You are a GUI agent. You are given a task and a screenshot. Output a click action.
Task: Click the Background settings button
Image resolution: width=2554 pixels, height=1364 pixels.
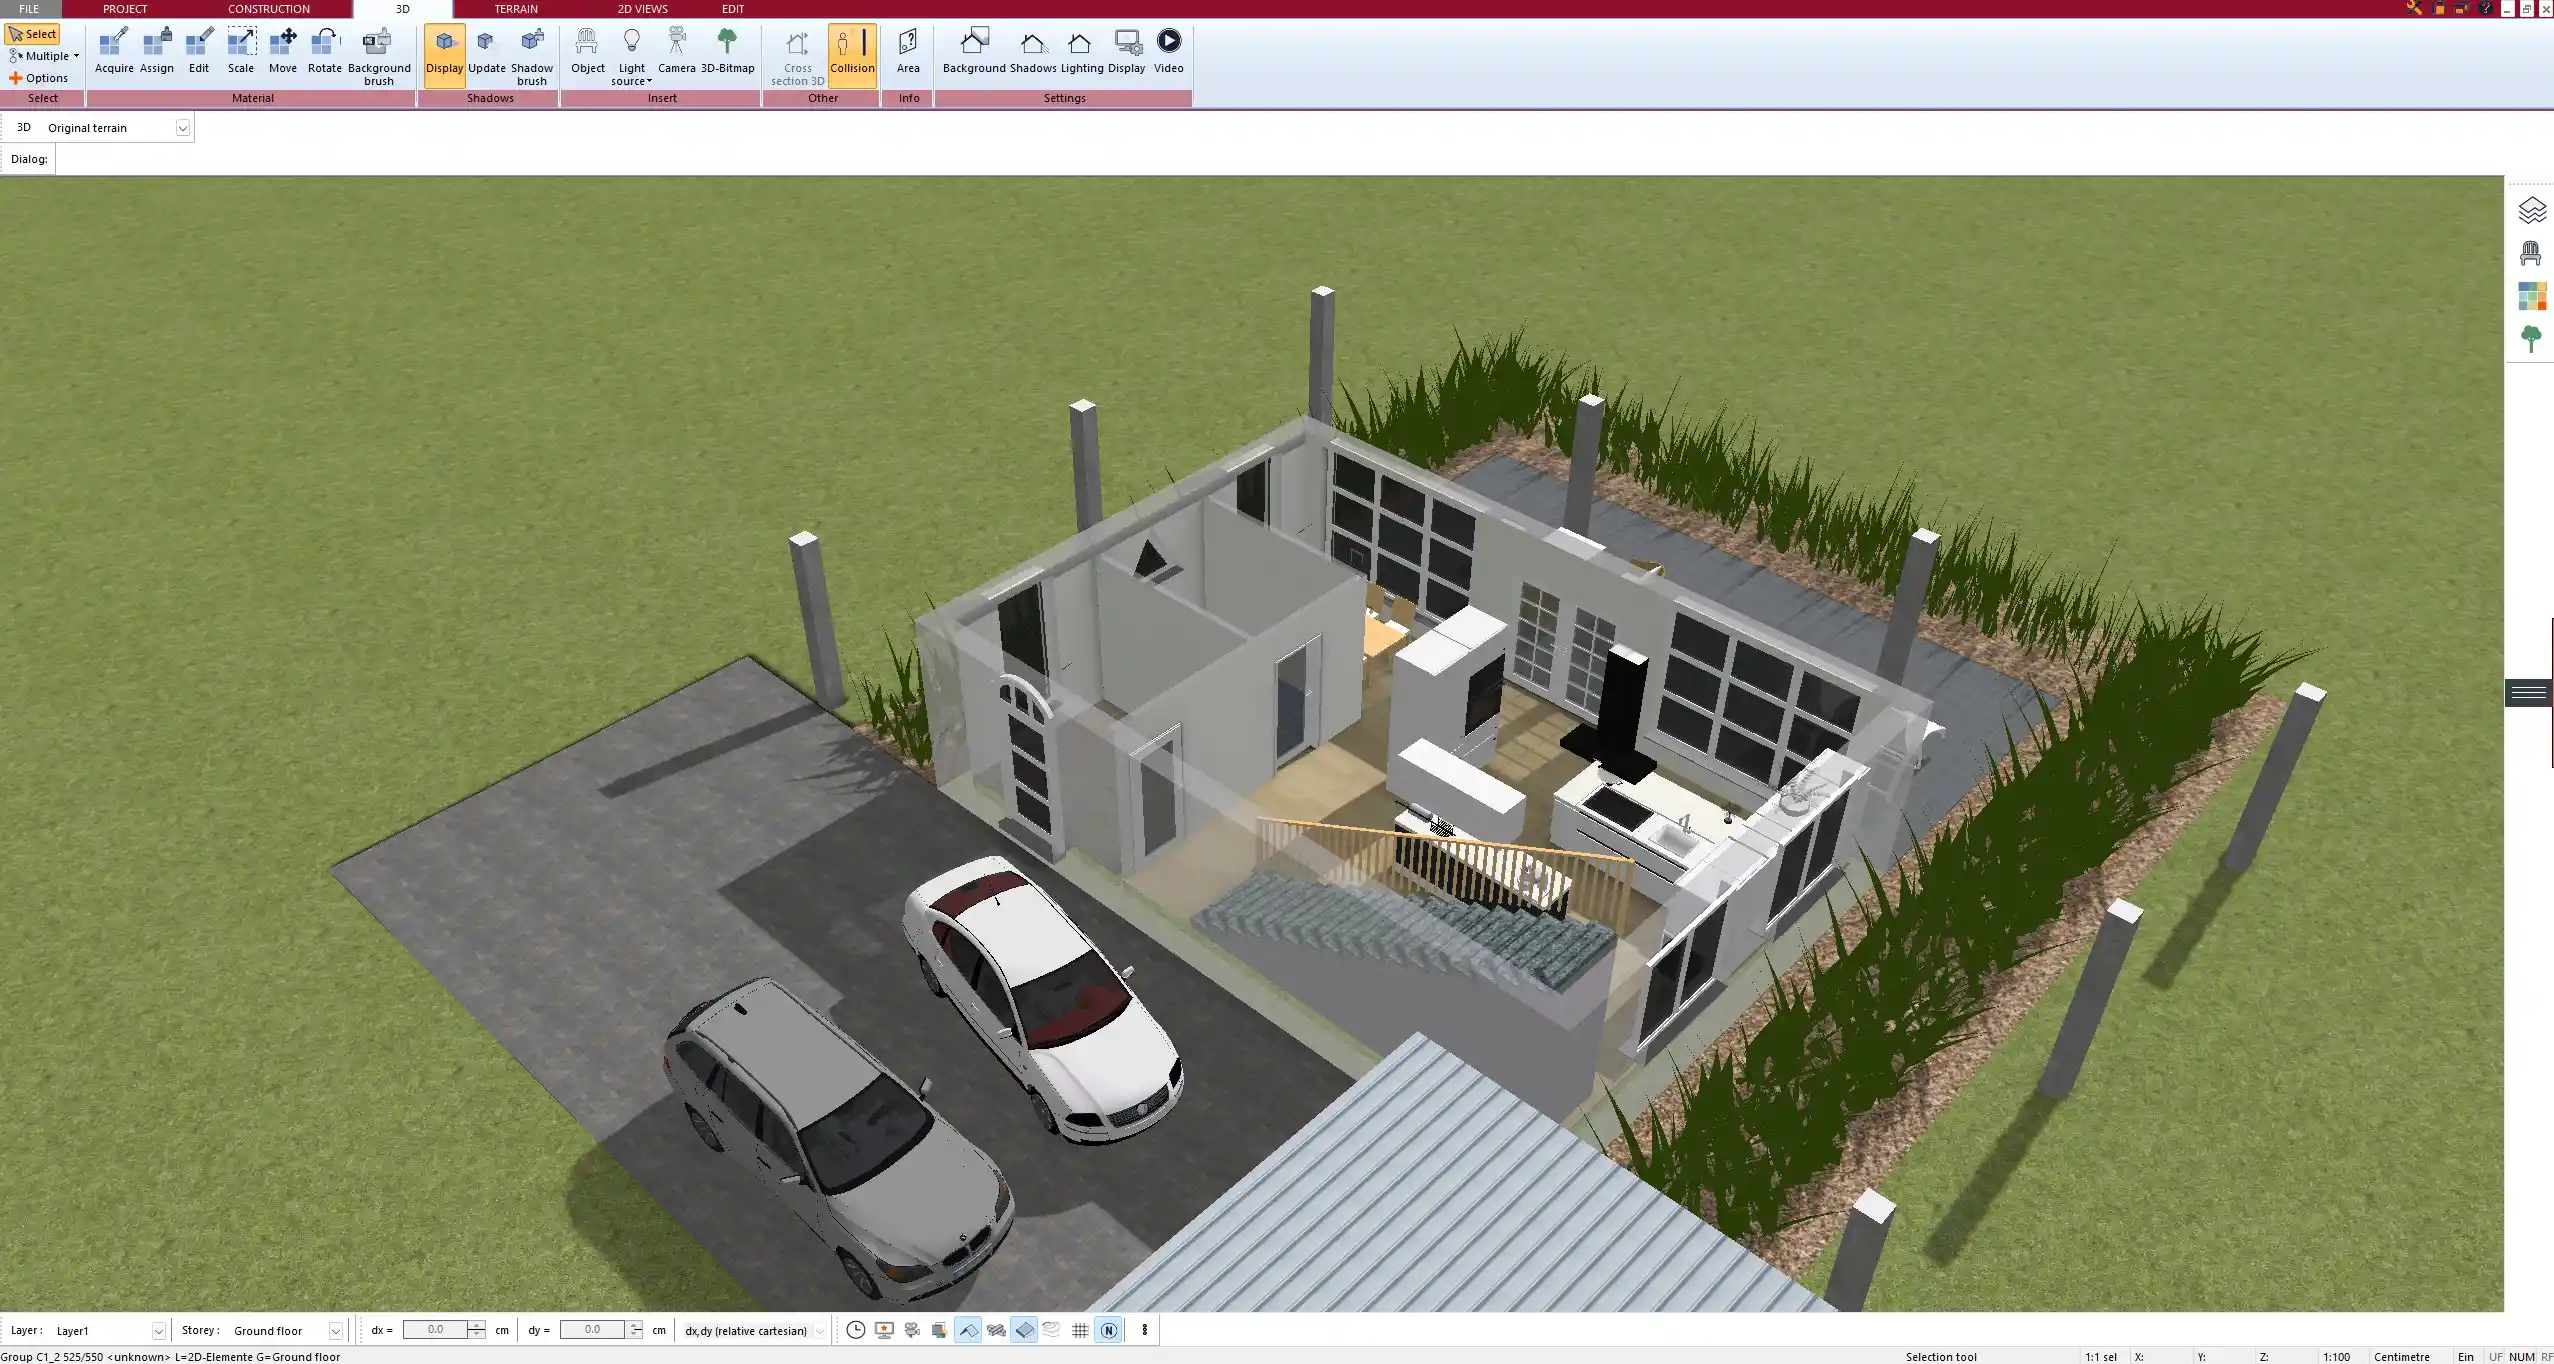(975, 50)
